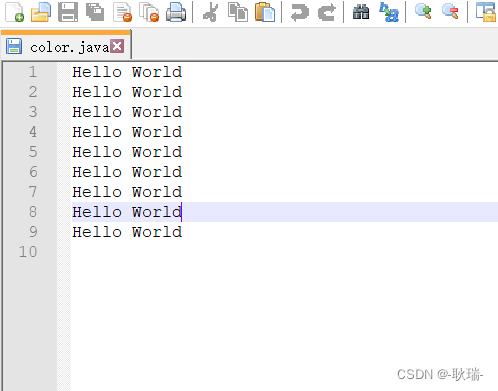Select line number 5 in margin
This screenshot has width=498, height=391.
(x=33, y=152)
